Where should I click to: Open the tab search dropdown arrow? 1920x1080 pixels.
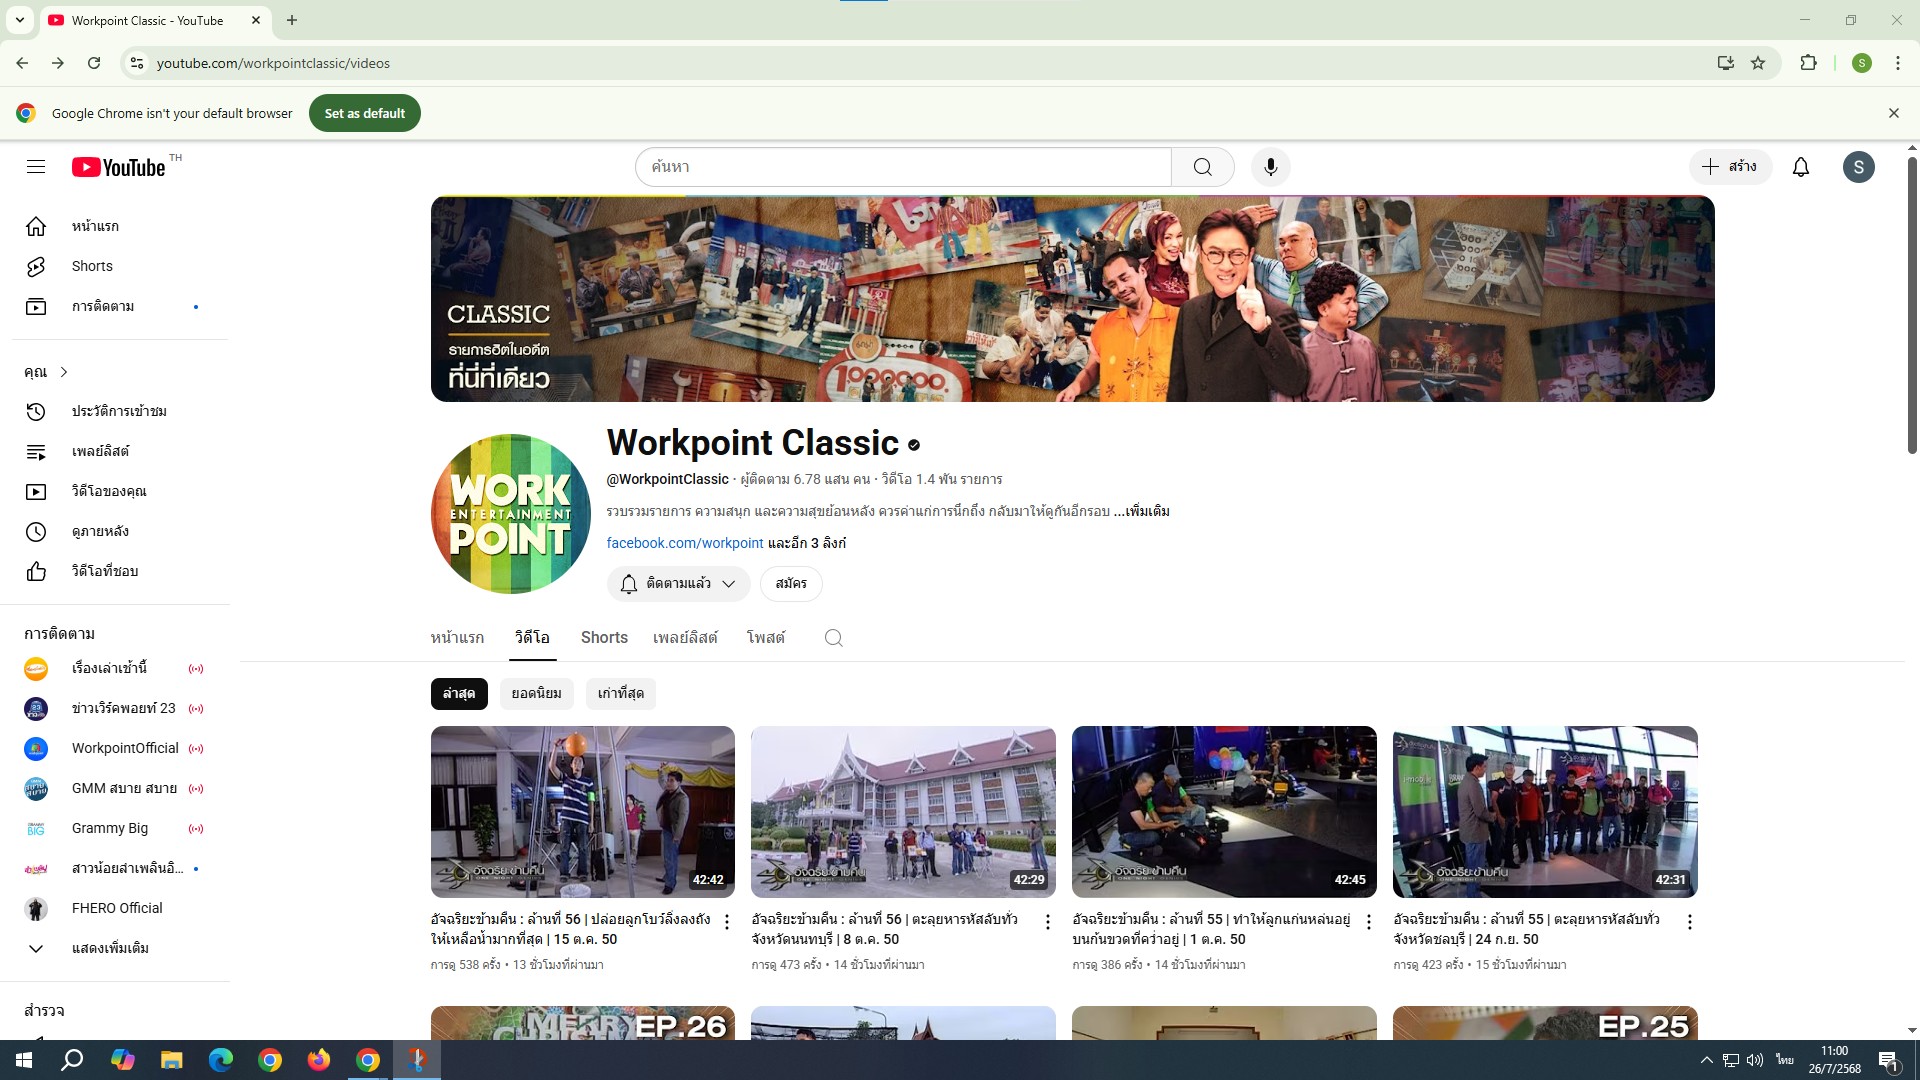19,20
